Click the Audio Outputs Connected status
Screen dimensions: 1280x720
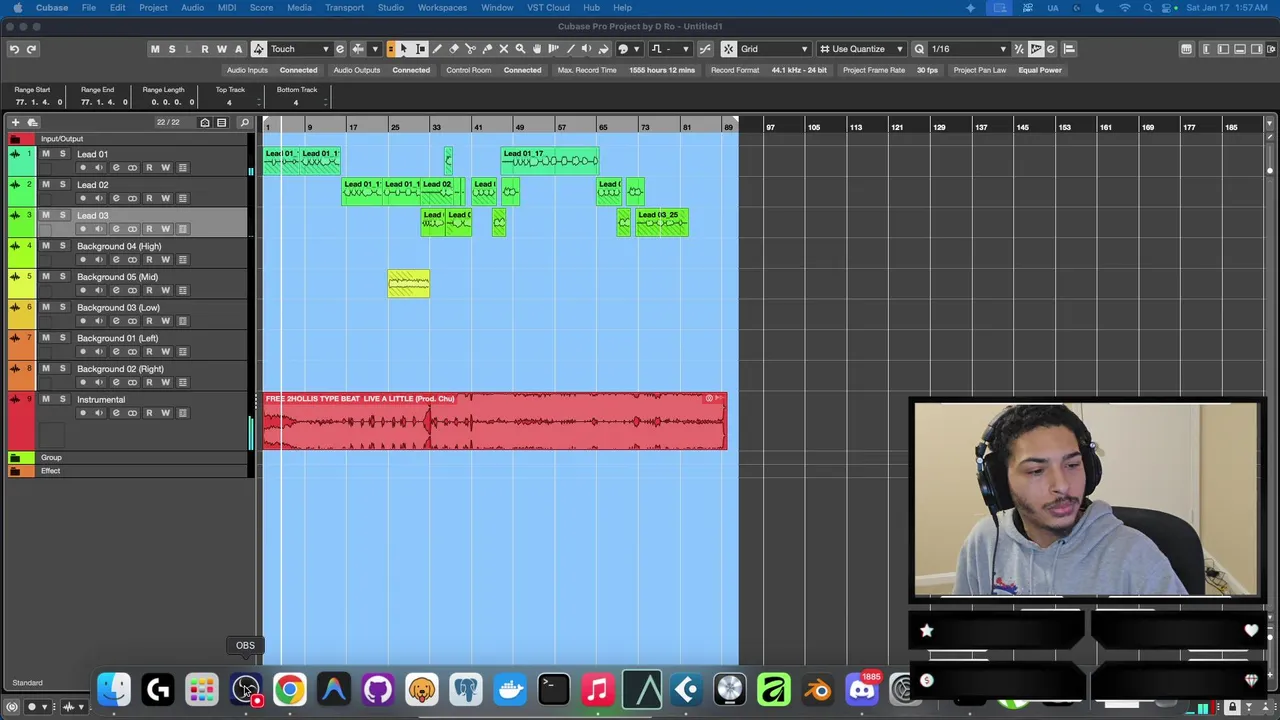pos(411,70)
